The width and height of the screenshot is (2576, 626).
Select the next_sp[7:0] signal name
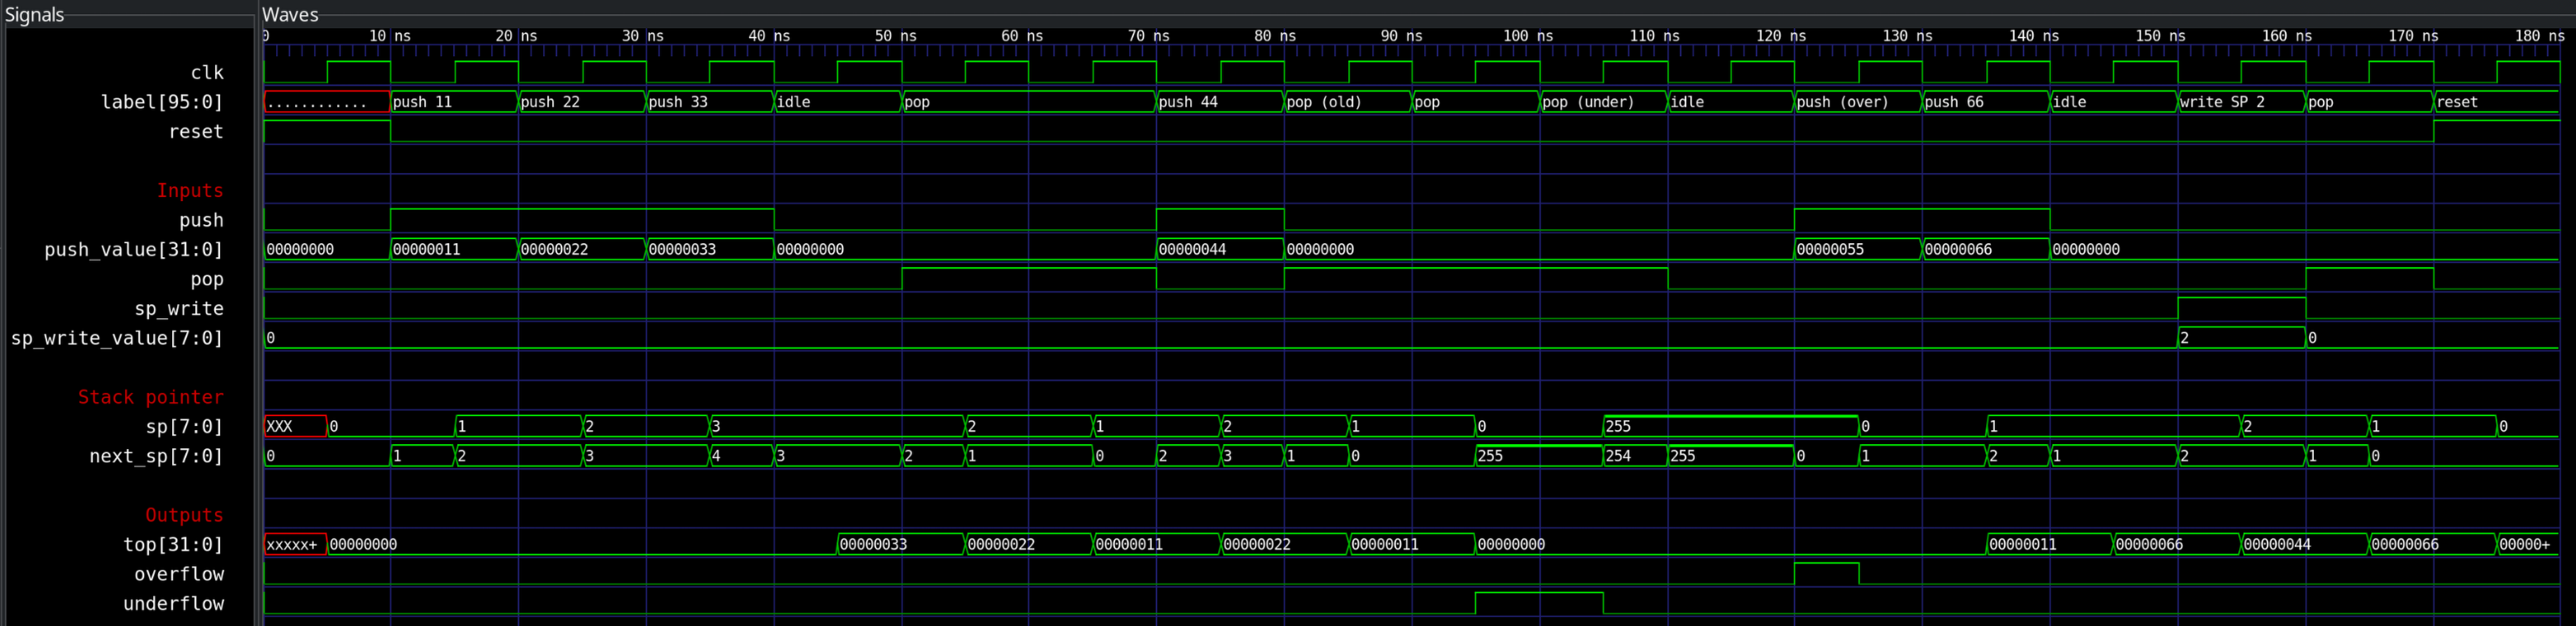point(156,456)
